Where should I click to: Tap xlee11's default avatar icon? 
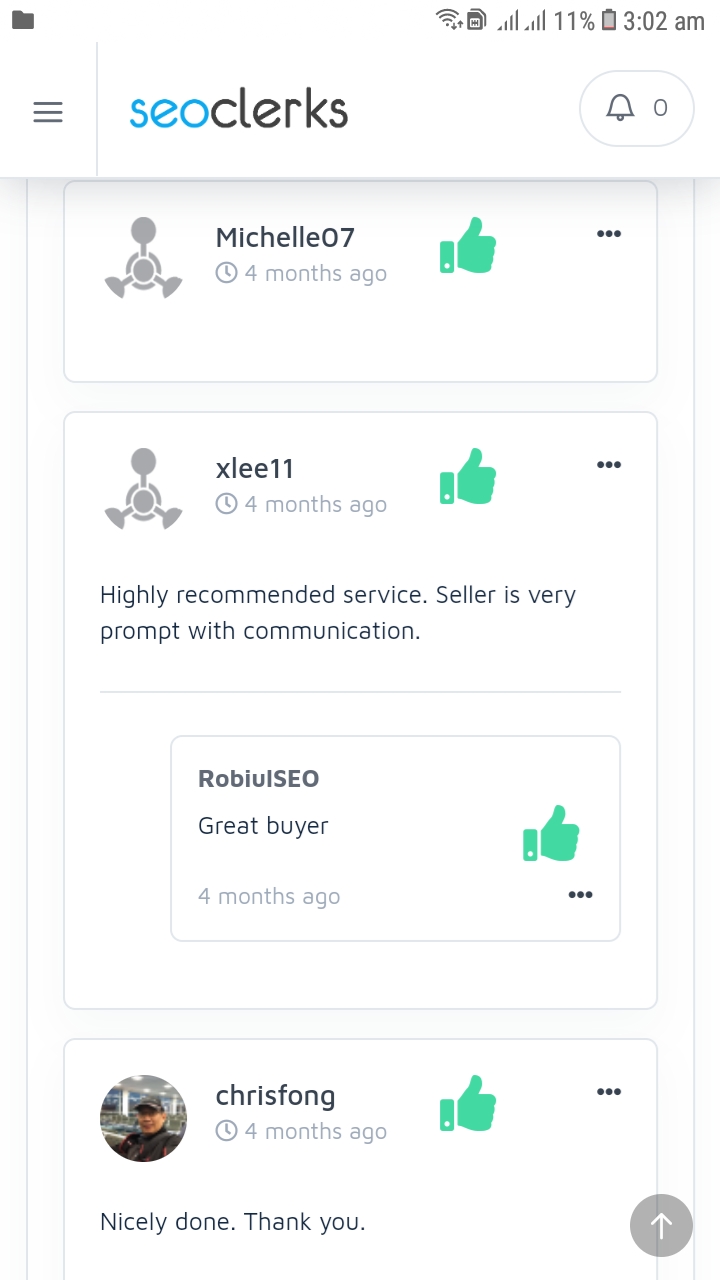pos(144,488)
